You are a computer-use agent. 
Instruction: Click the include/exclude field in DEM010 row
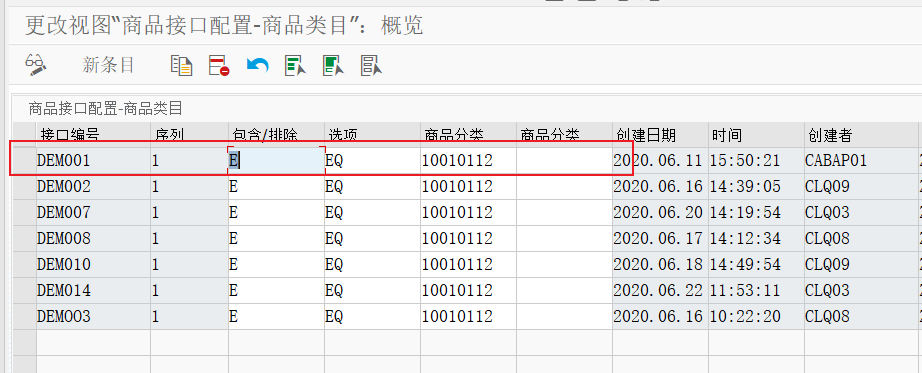pyautogui.click(x=276, y=264)
